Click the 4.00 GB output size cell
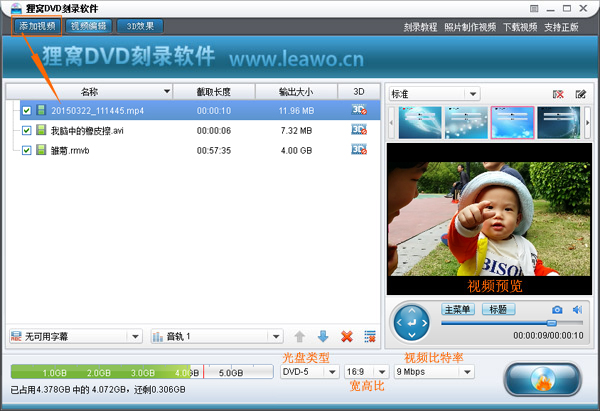The width and height of the screenshot is (600, 411). tap(296, 151)
